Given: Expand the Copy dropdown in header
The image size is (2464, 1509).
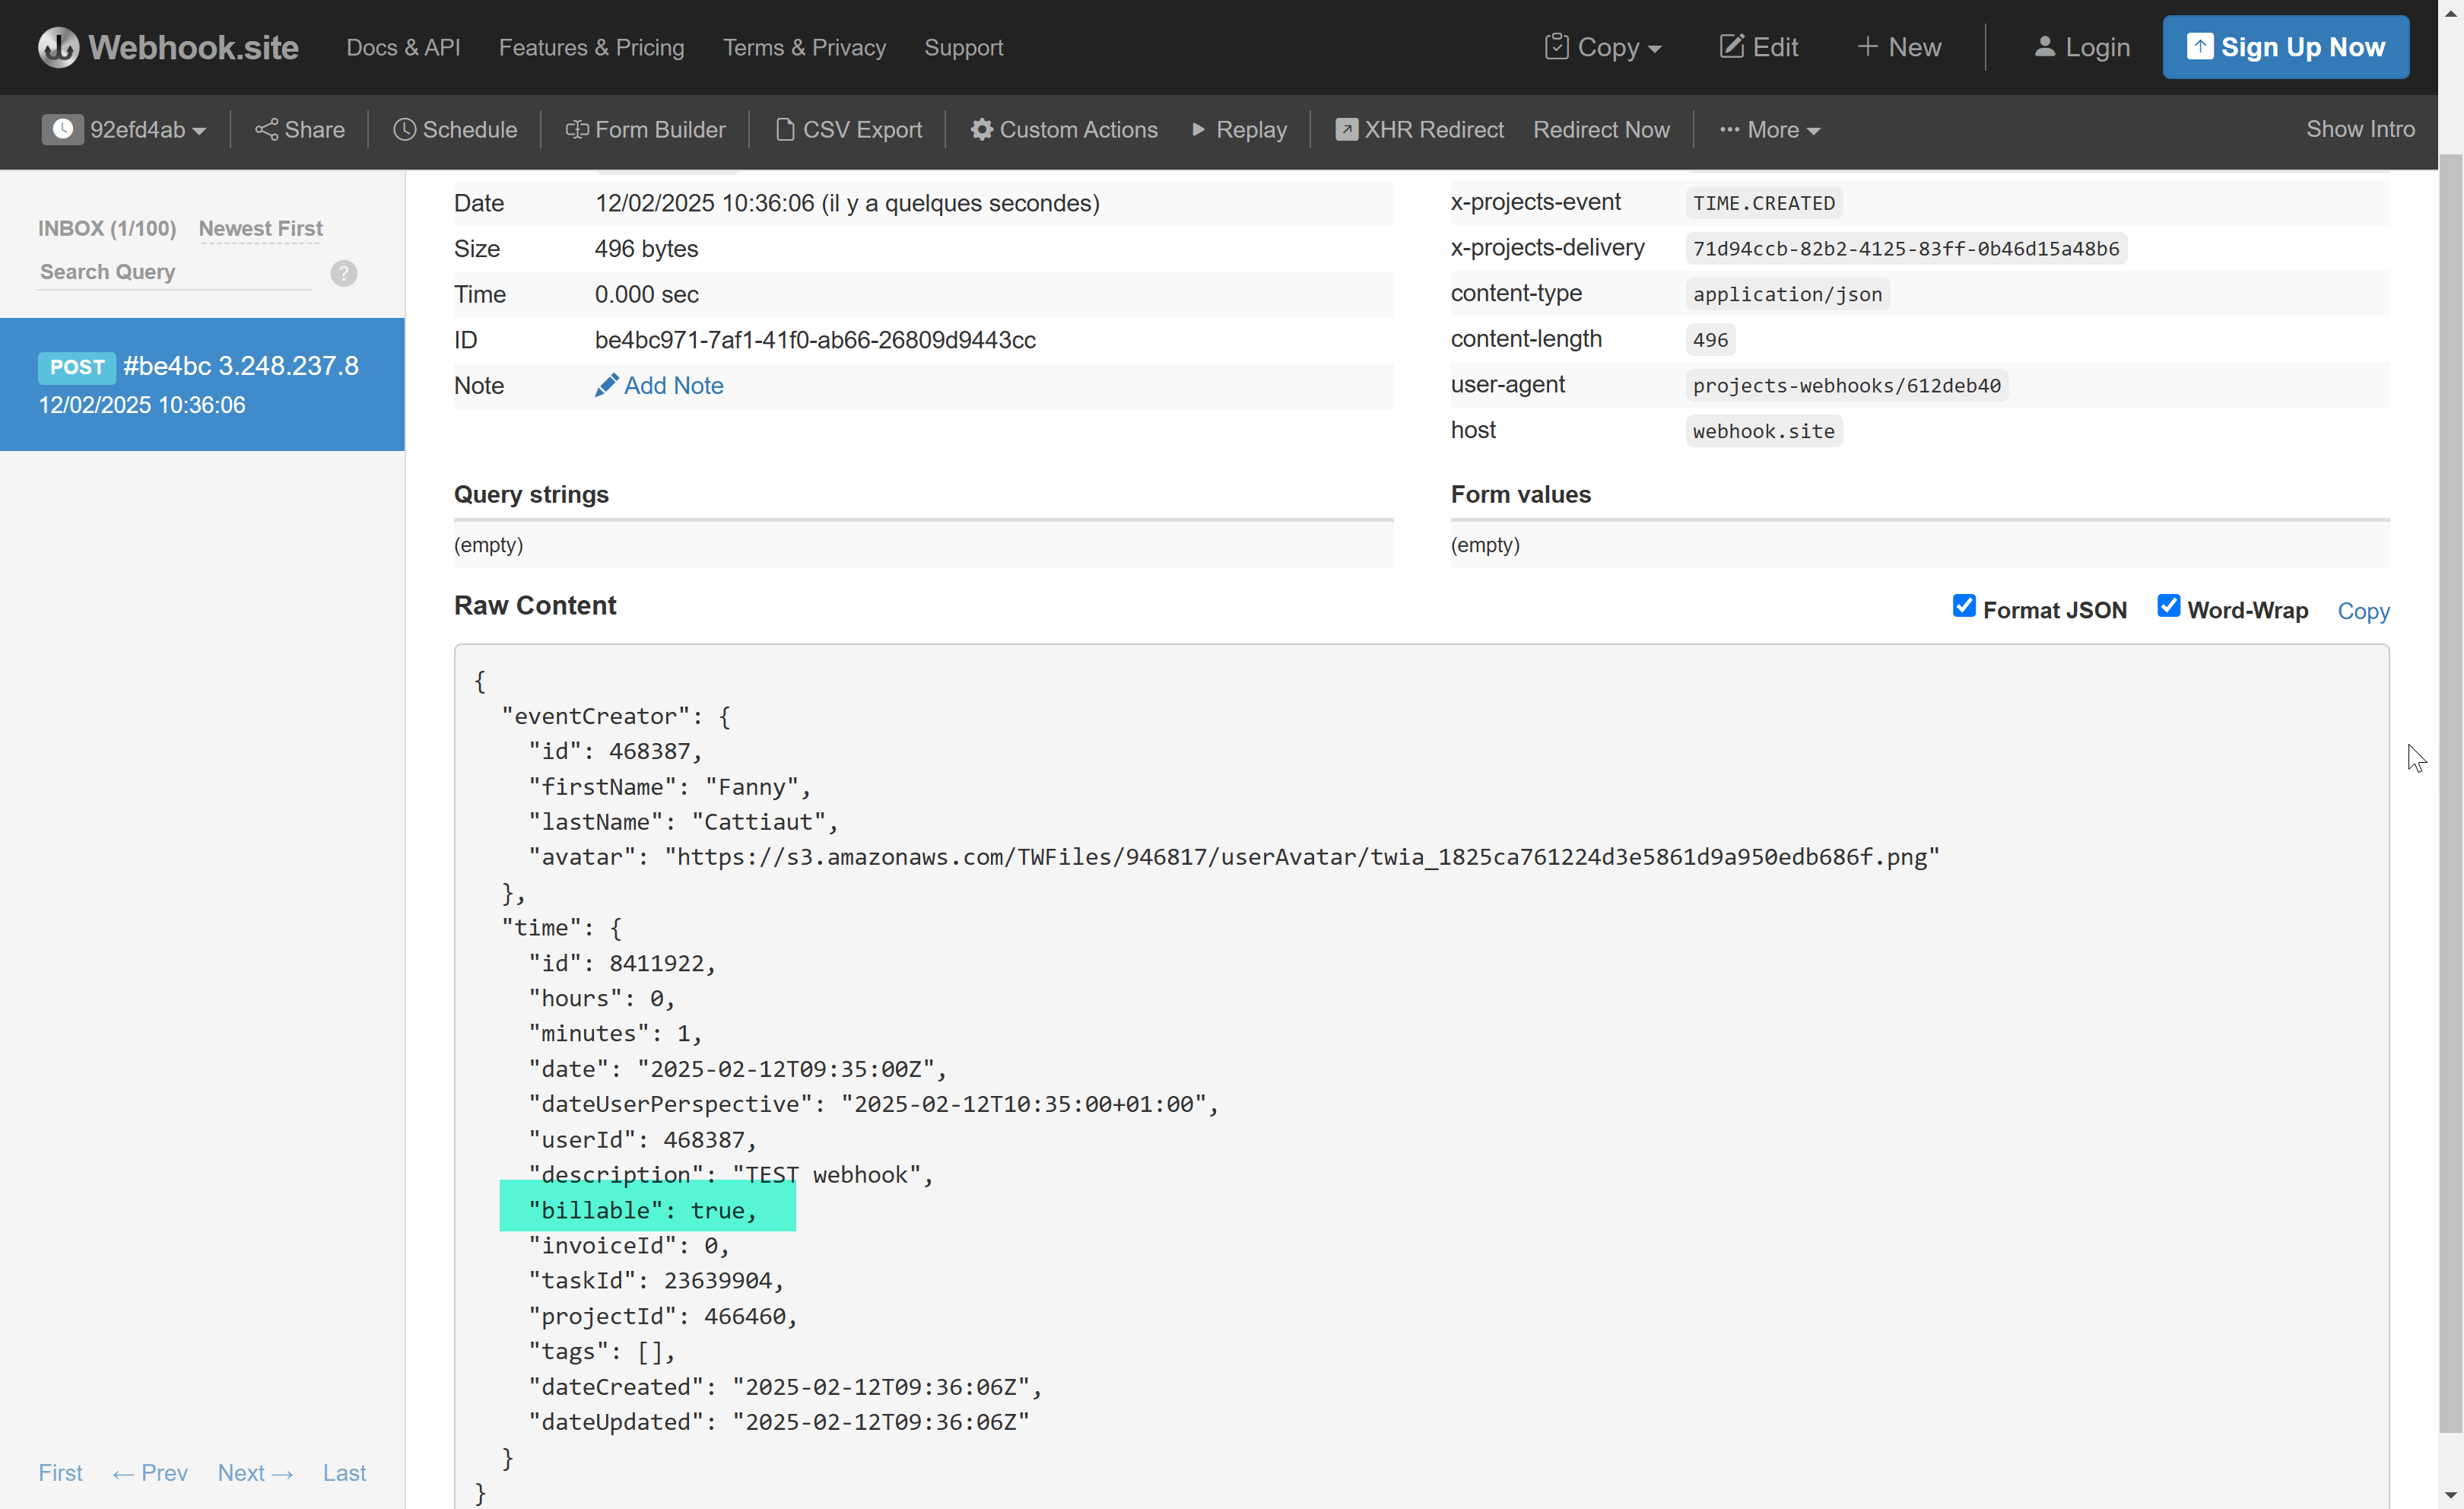Looking at the screenshot, I should pos(1603,47).
